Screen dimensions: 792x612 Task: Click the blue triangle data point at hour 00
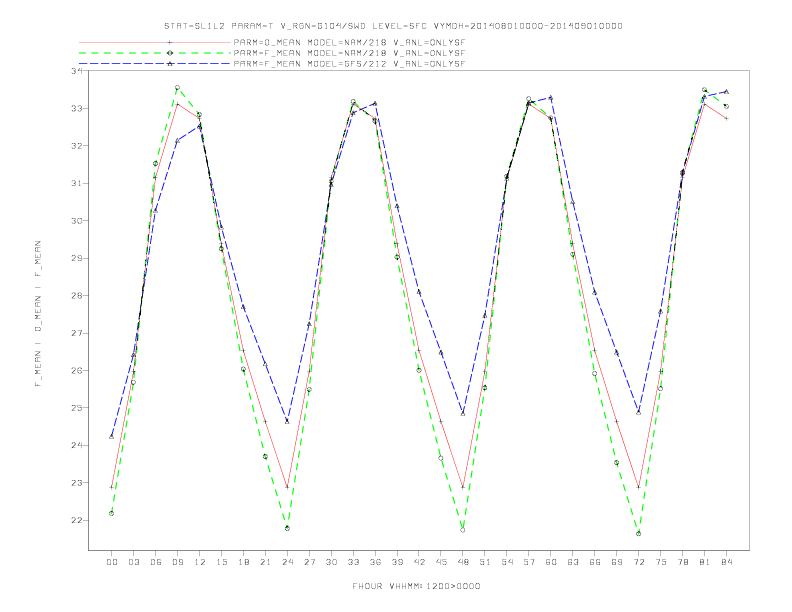point(112,436)
